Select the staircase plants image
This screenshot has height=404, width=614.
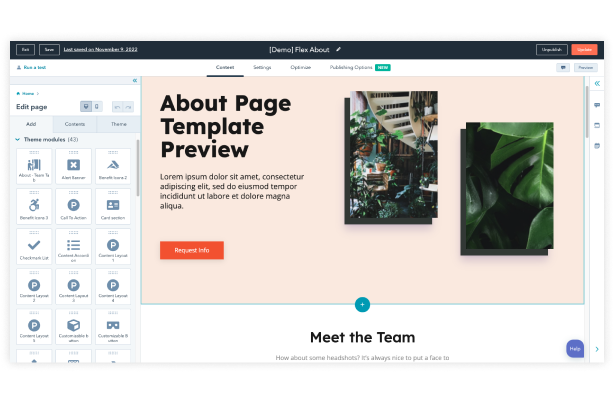[x=394, y=155]
